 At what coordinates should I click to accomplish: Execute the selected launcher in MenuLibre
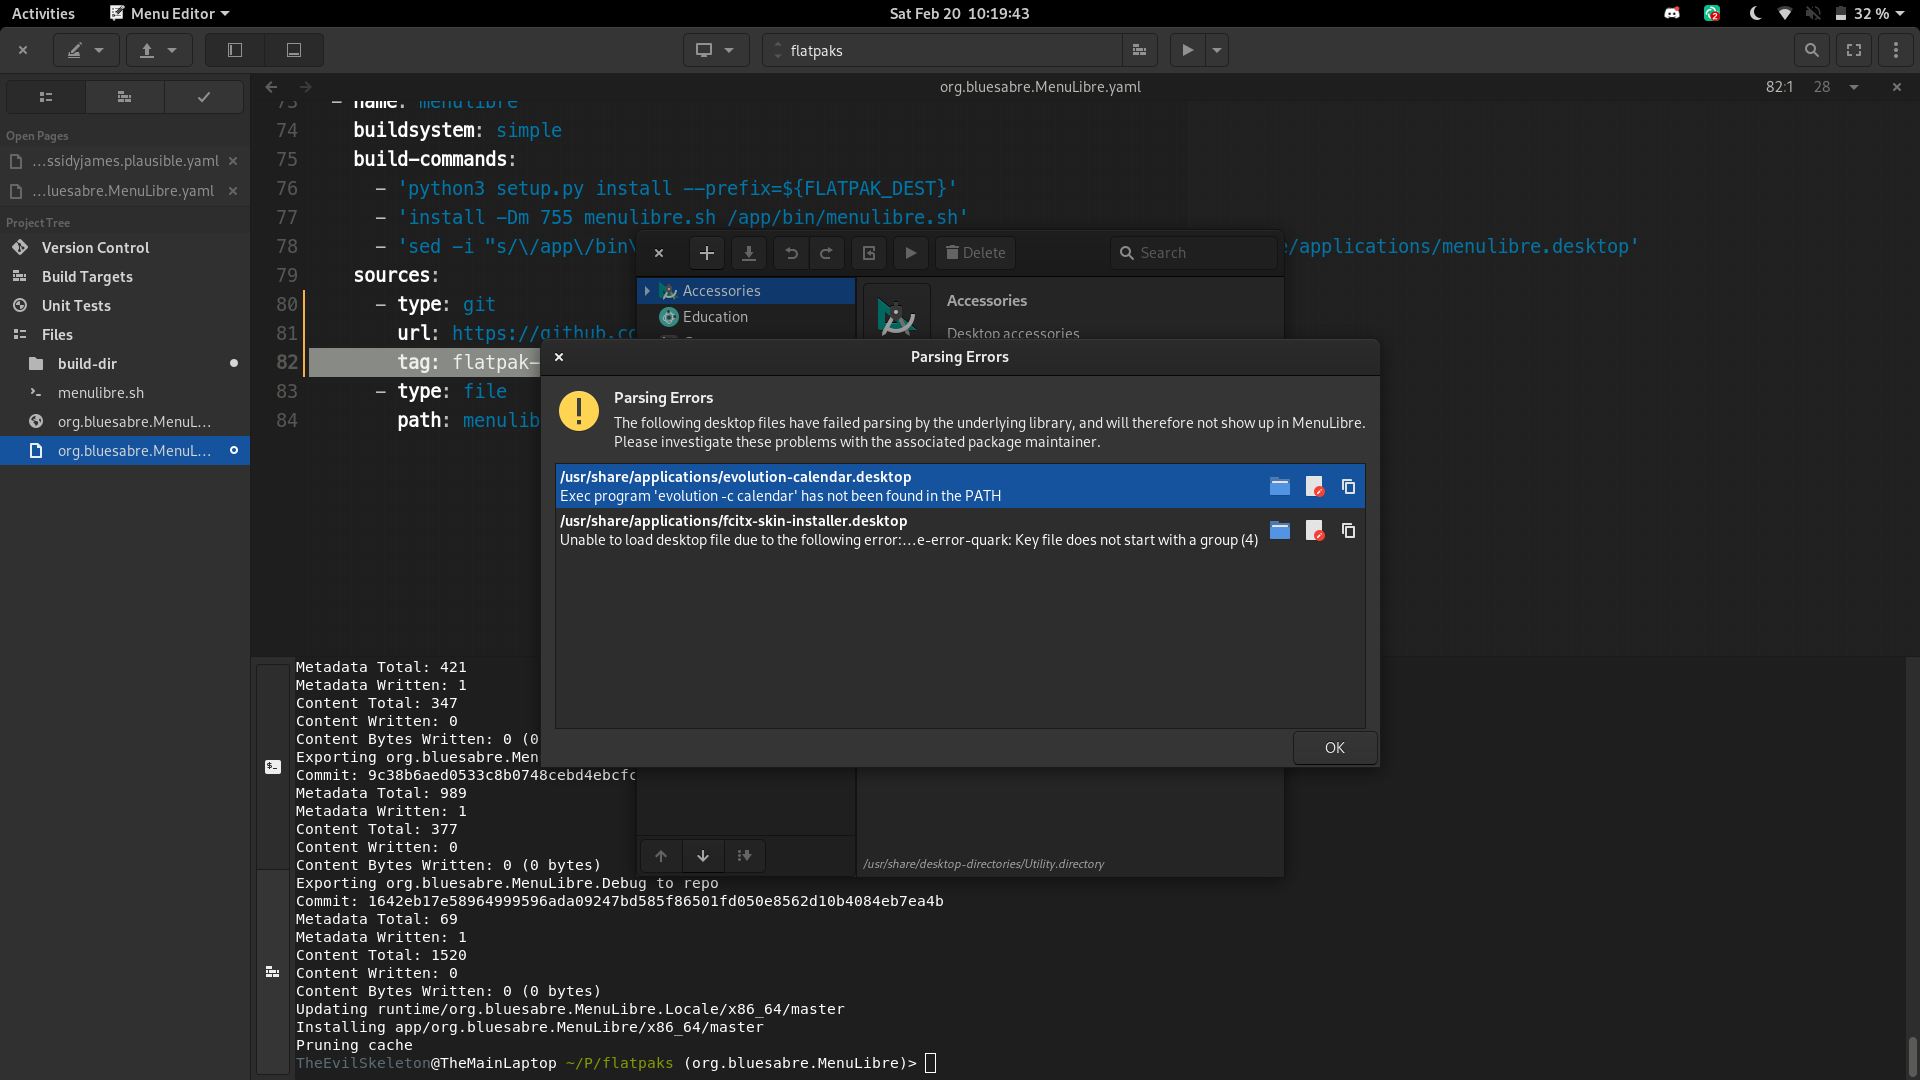click(x=910, y=253)
